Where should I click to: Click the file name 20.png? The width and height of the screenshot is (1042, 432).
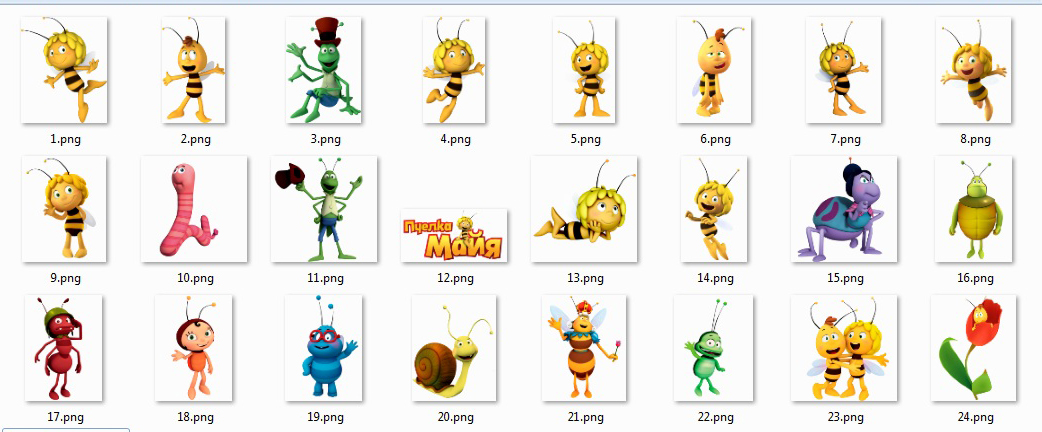[455, 417]
